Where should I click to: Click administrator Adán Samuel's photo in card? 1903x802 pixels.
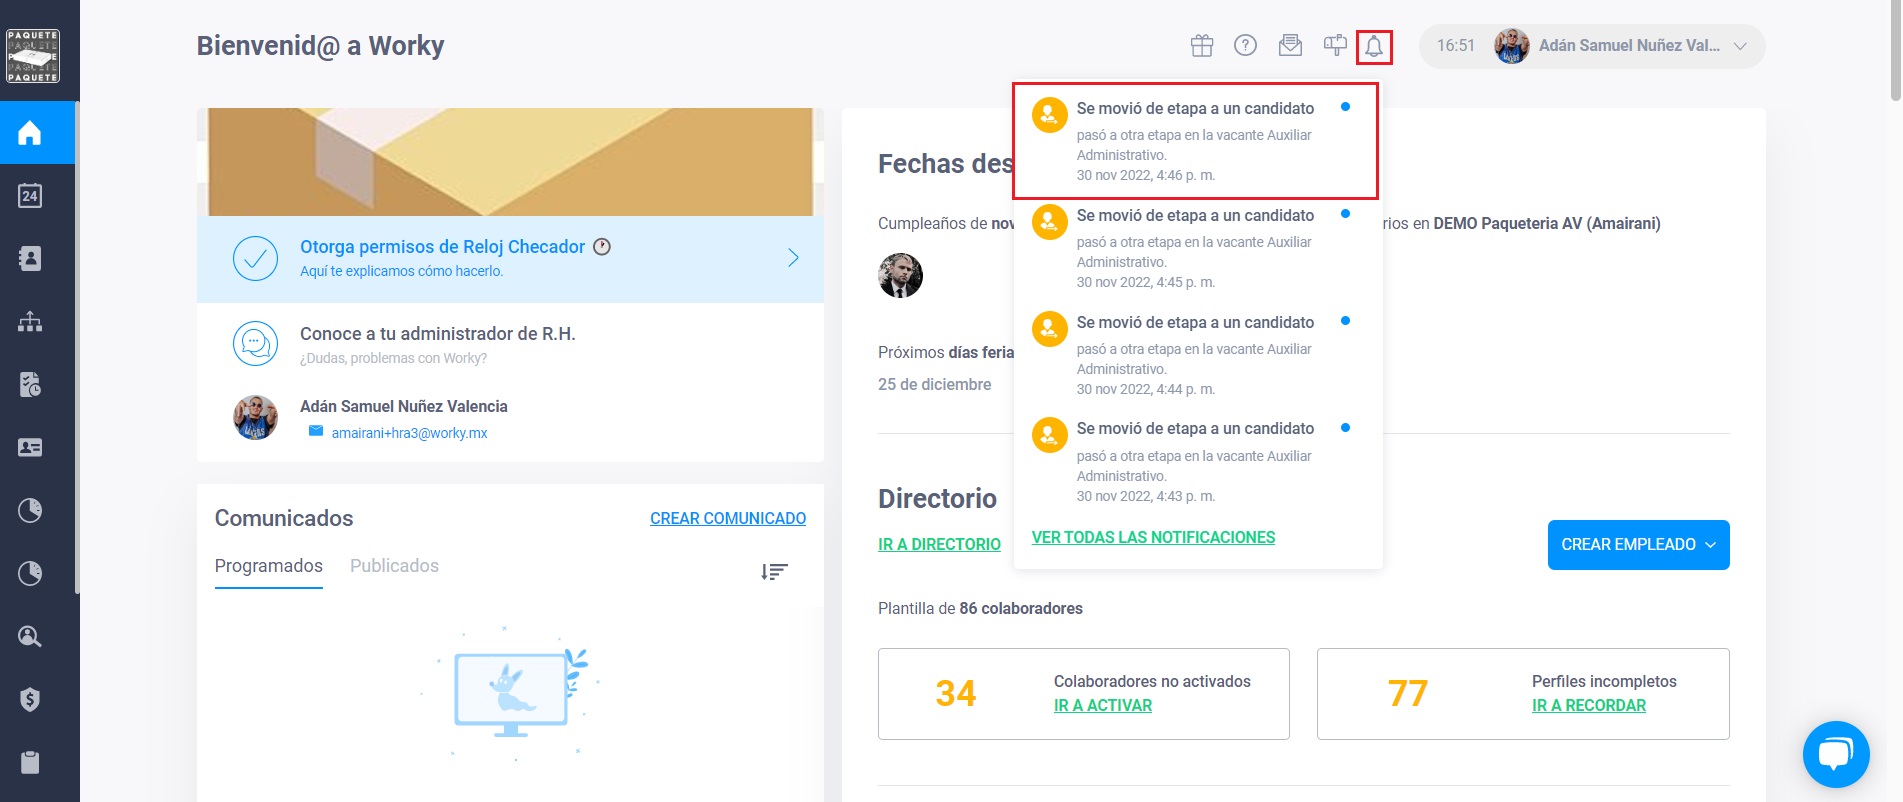pyautogui.click(x=255, y=417)
